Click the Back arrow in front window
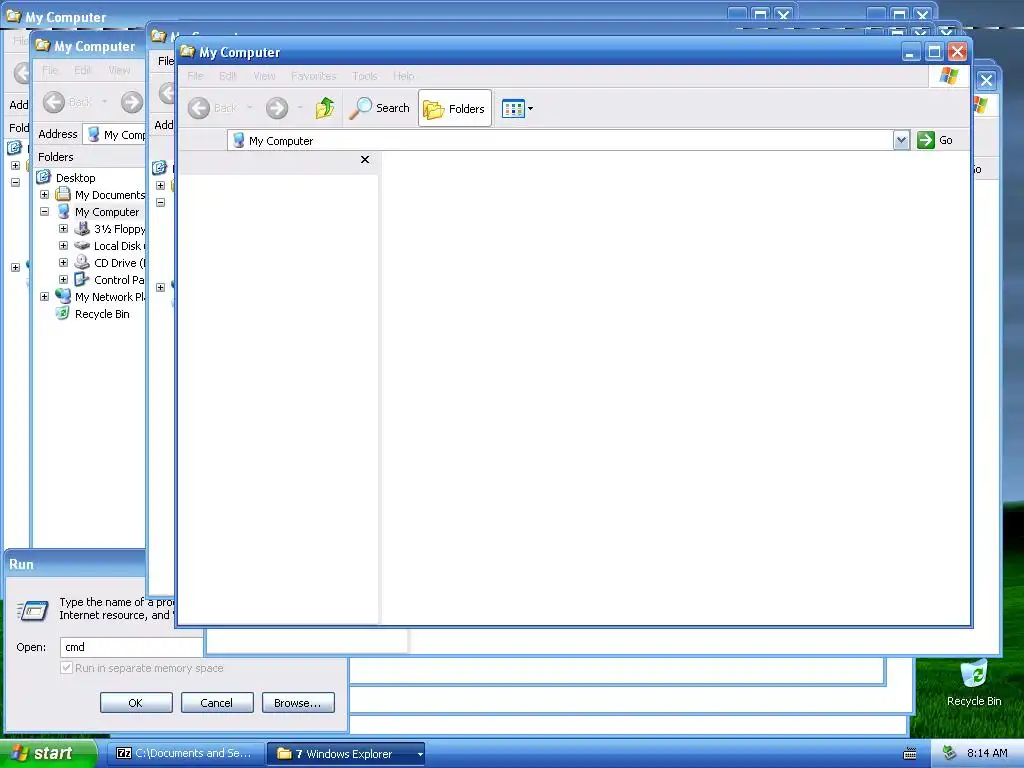 coord(199,108)
